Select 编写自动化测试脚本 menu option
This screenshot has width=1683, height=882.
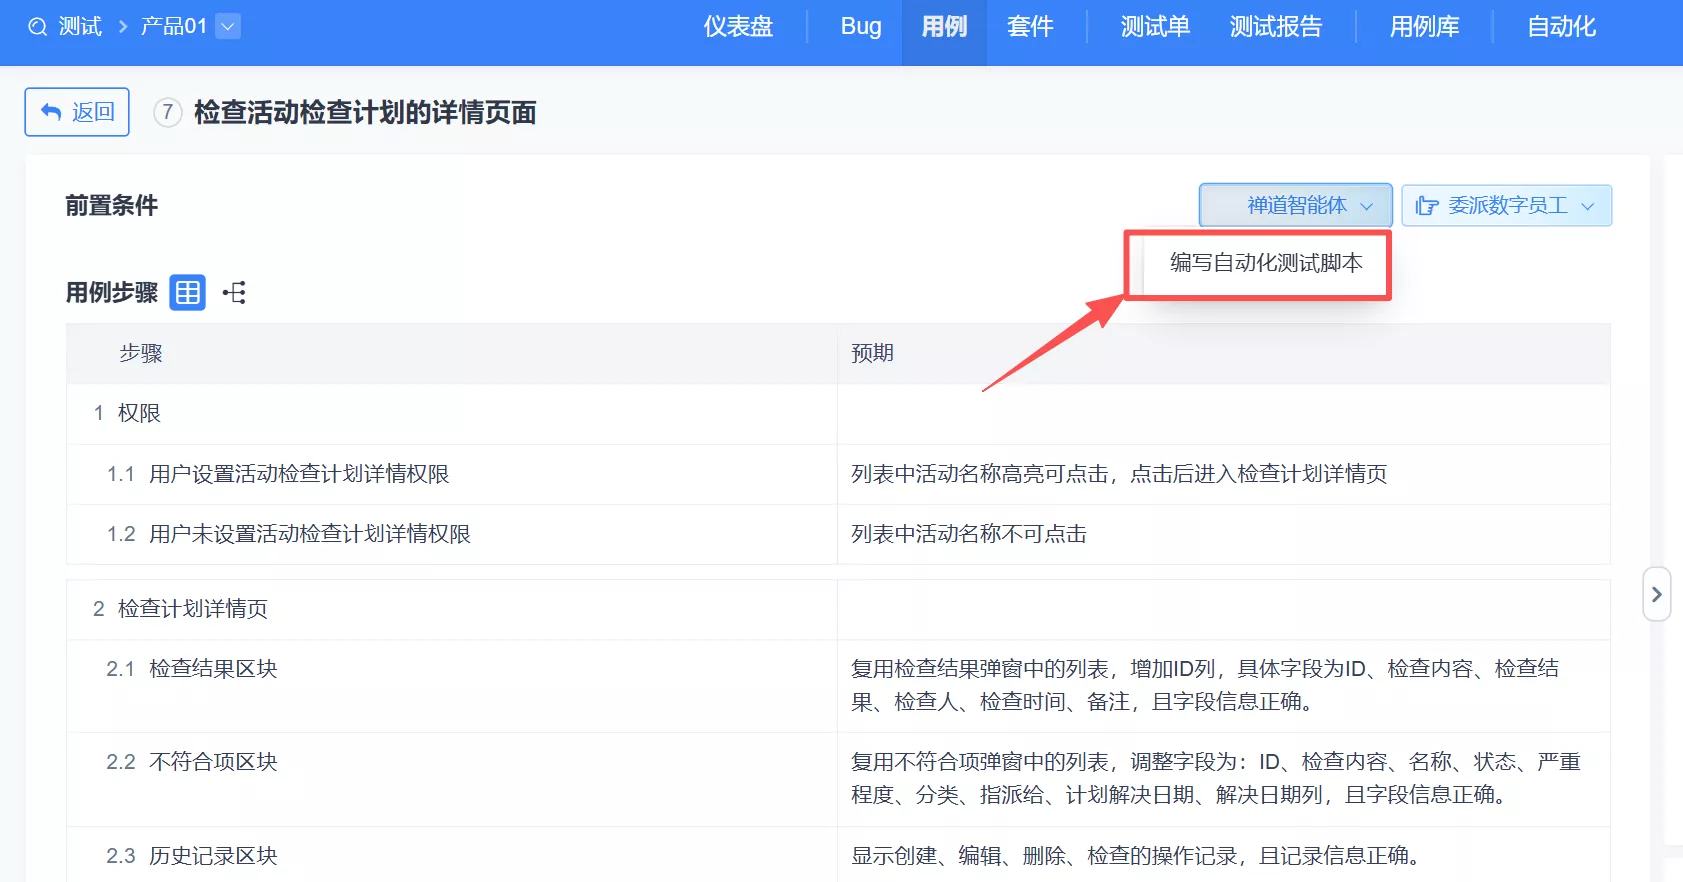coord(1265,263)
